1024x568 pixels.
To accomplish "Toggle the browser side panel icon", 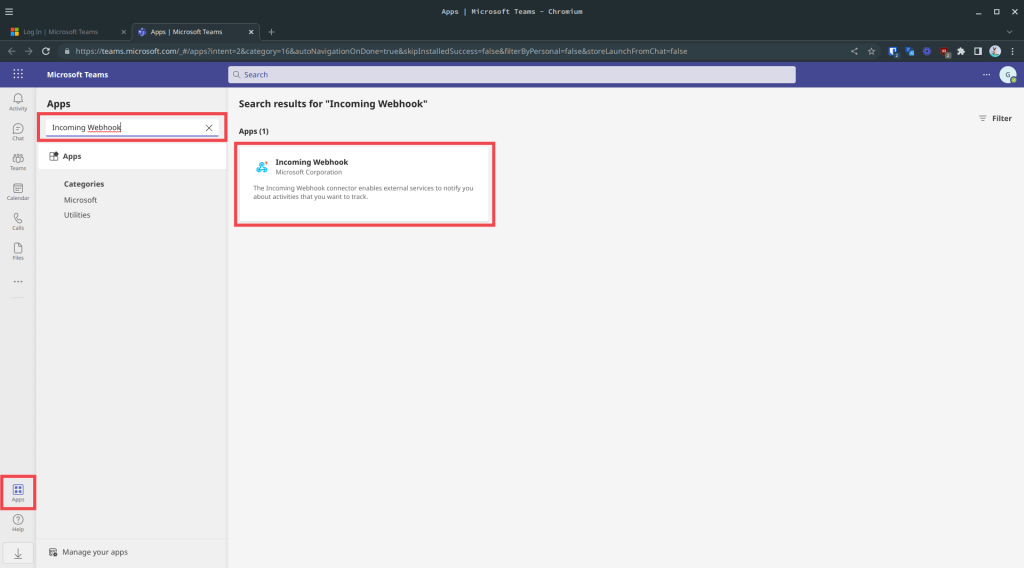I will click(x=978, y=51).
